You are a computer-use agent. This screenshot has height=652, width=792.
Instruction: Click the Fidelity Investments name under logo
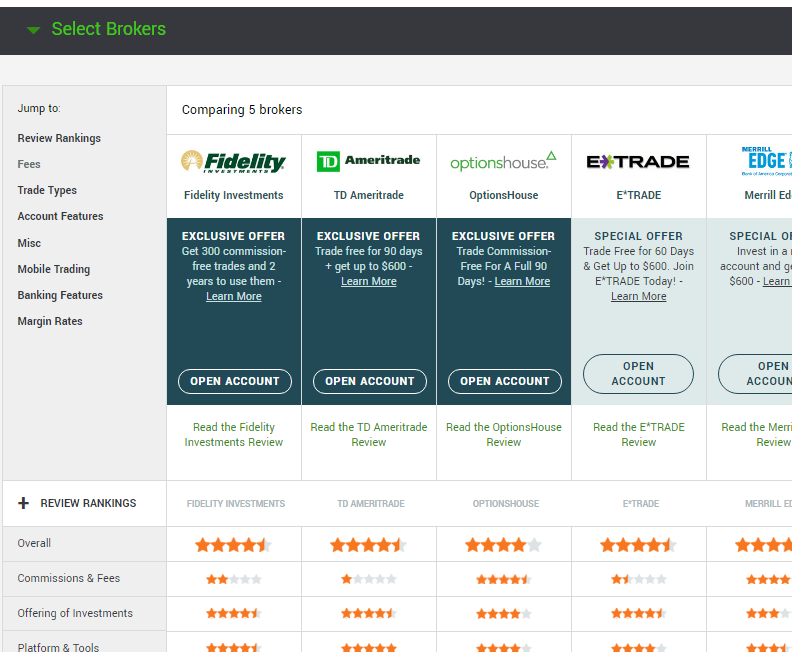[x=233, y=195]
